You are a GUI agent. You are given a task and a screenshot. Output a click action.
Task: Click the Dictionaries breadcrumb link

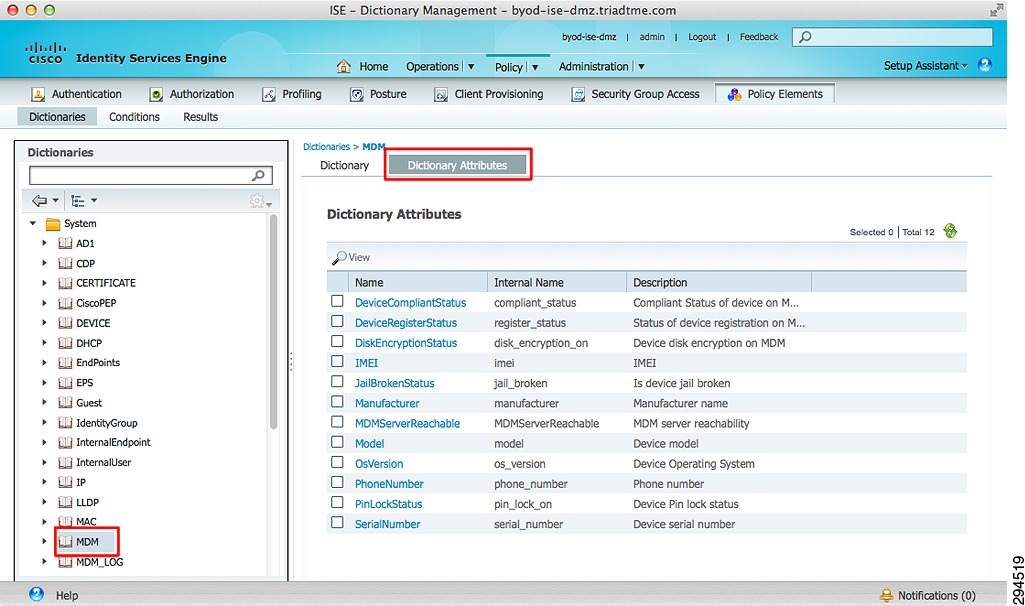[x=326, y=146]
